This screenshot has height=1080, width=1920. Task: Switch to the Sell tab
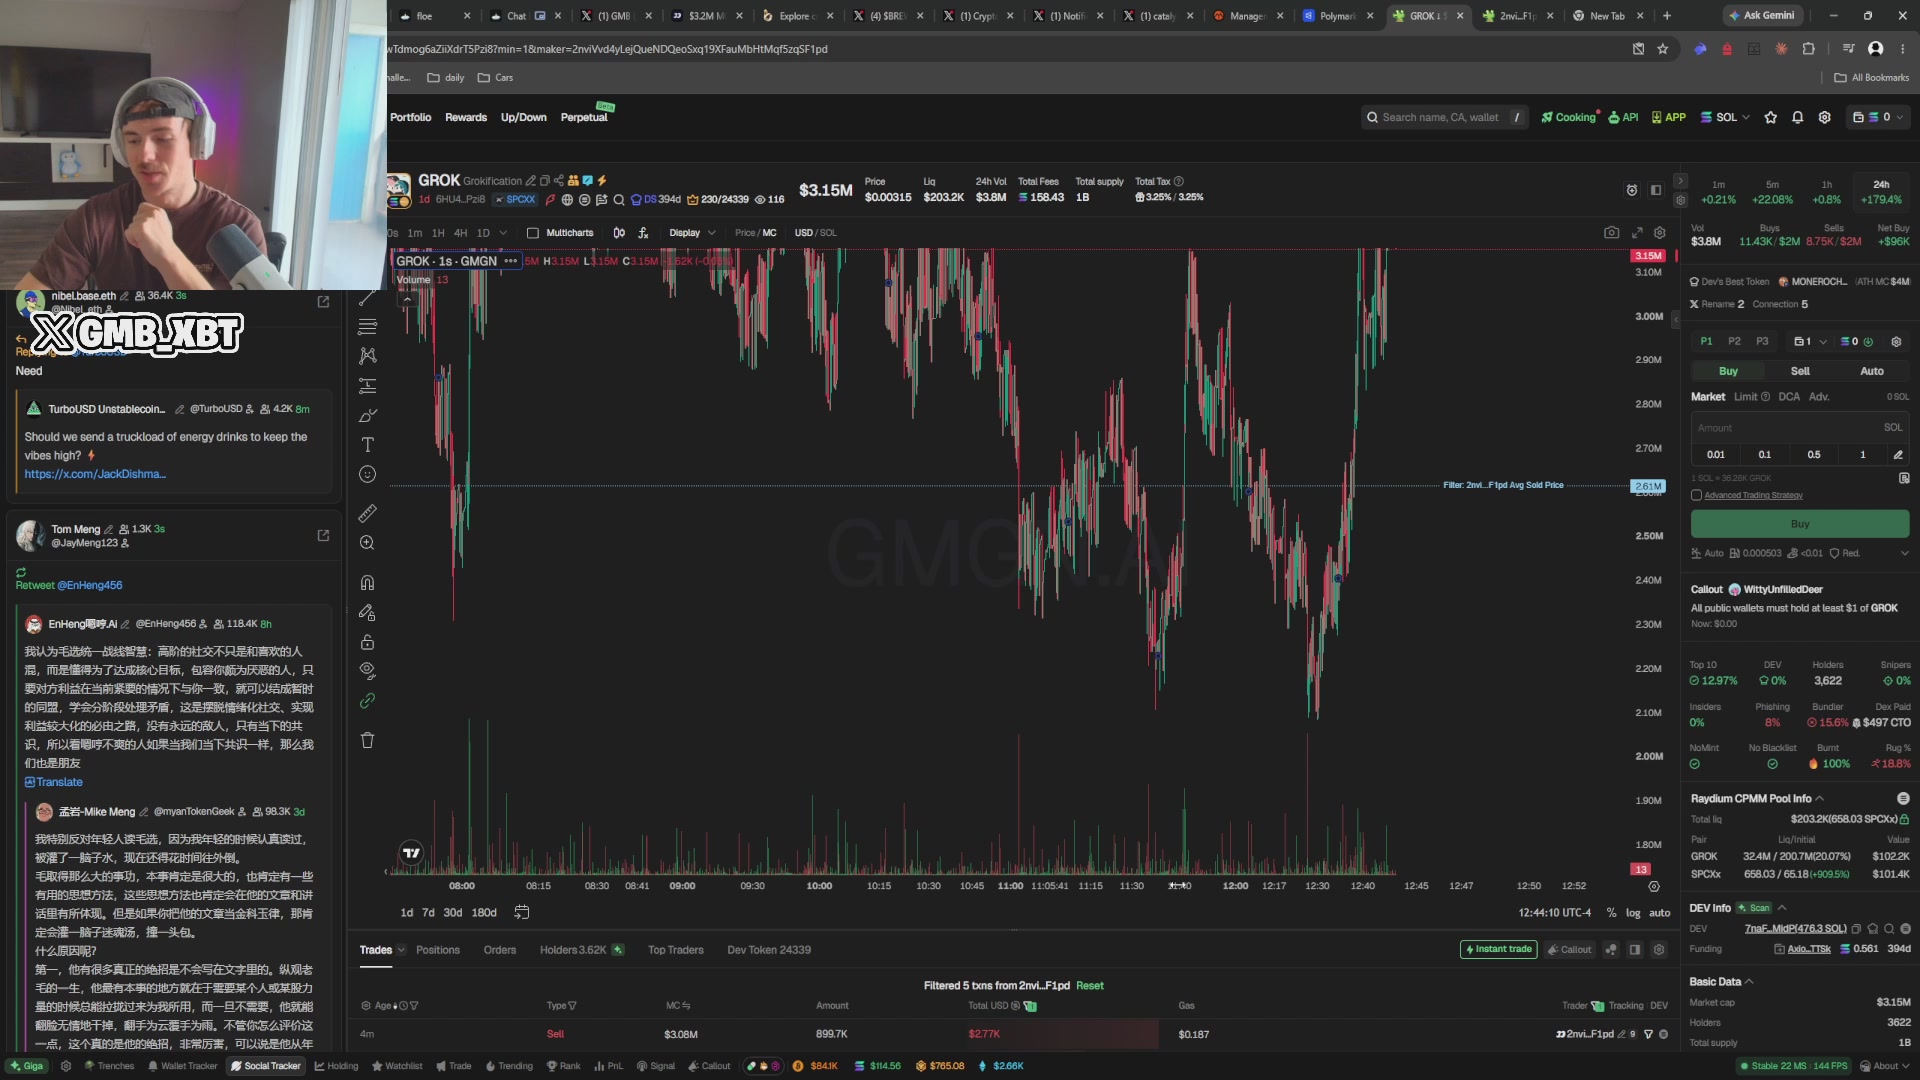tap(1800, 371)
